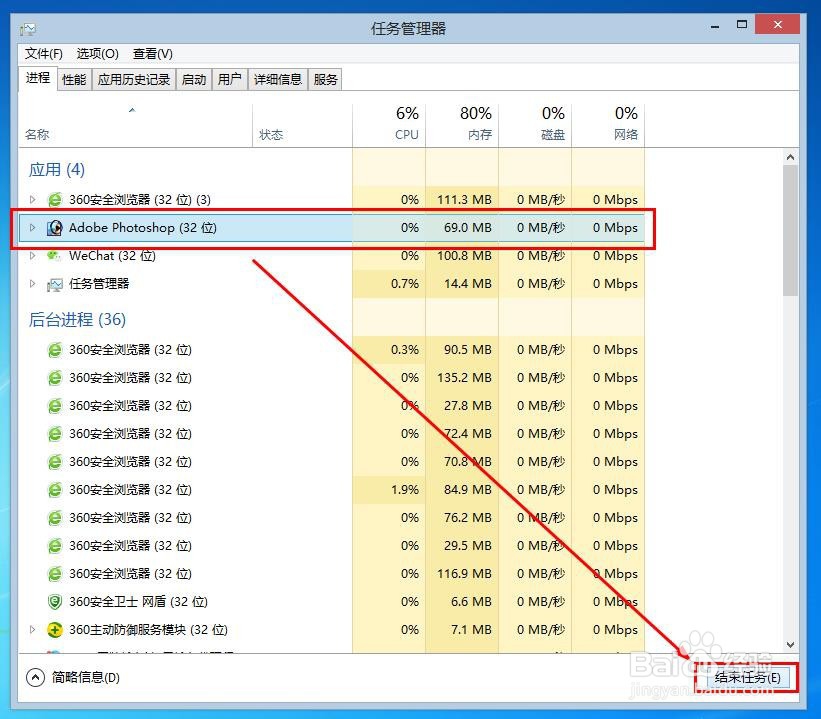Switch to the 详细信息 tab
The width and height of the screenshot is (821, 719).
point(278,80)
